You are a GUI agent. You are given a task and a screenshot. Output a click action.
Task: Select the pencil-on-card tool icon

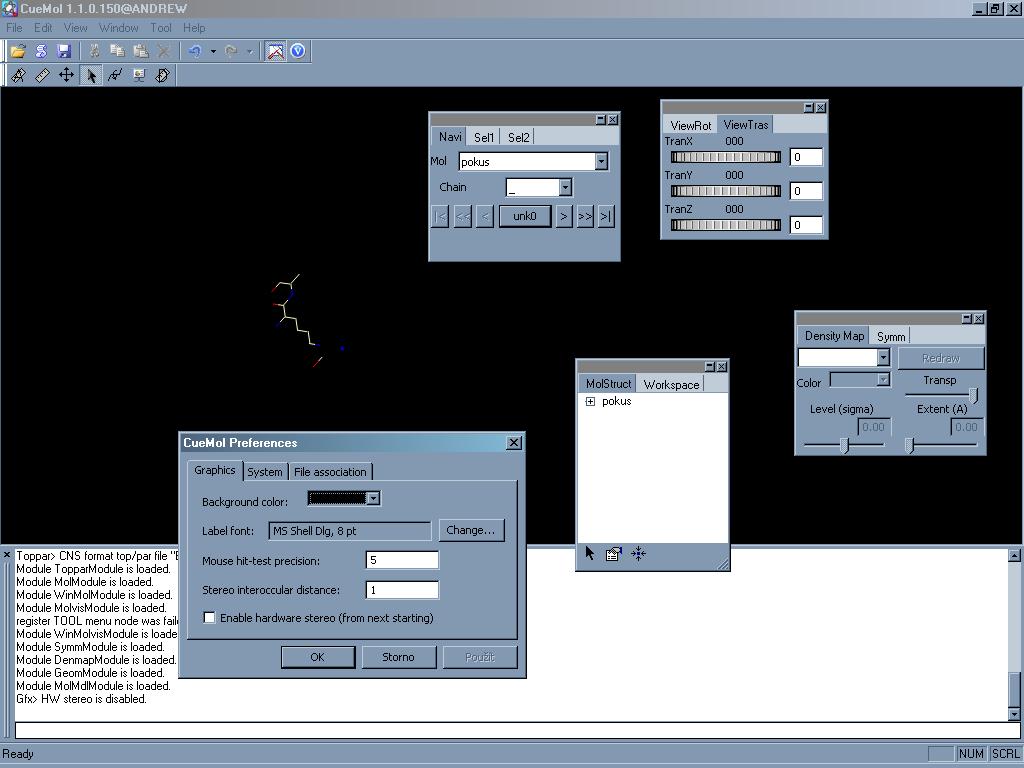click(x=18, y=75)
